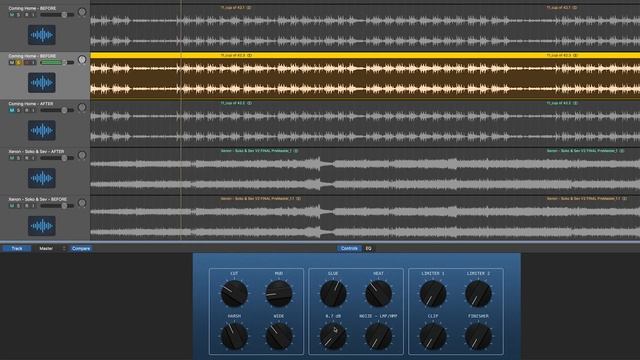Adjust the pan knob on Xenon - Soko & Sev - BEFORE
Image resolution: width=640 pixels, height=360 pixels.
tap(82, 203)
